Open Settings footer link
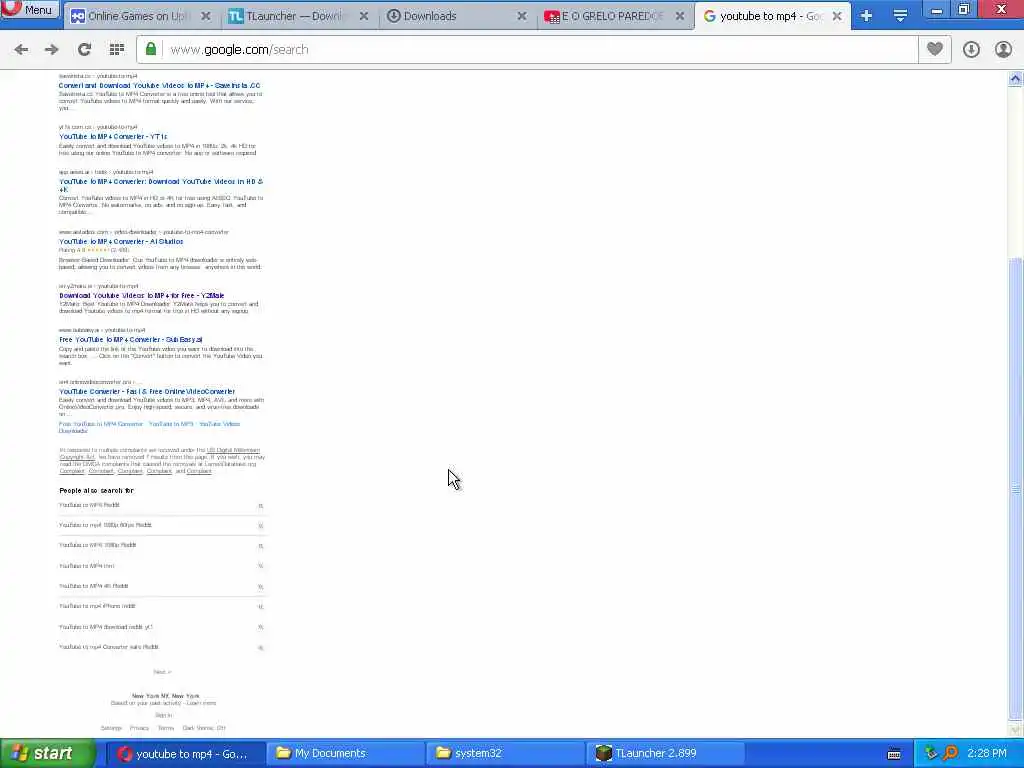This screenshot has width=1024, height=768. 111,728
